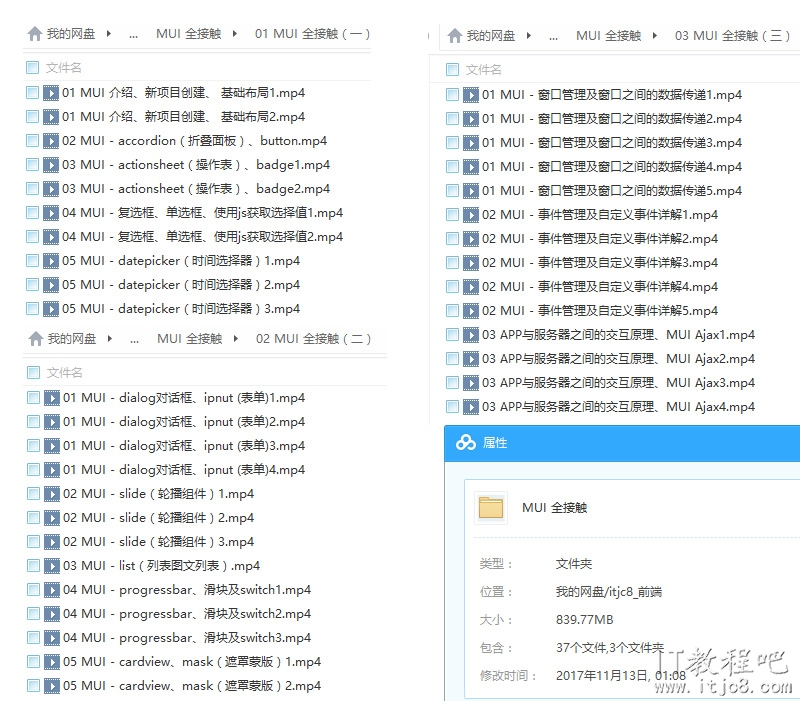
Task: Click the video icon of datepicker（时间选择器）1.mp4
Action: (x=51, y=261)
